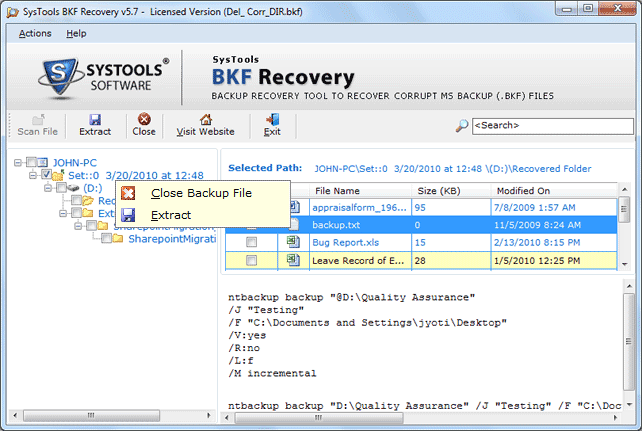Toggle the checkbox of the Ext folder node
Viewport: 642px width, 431px height.
click(76, 213)
